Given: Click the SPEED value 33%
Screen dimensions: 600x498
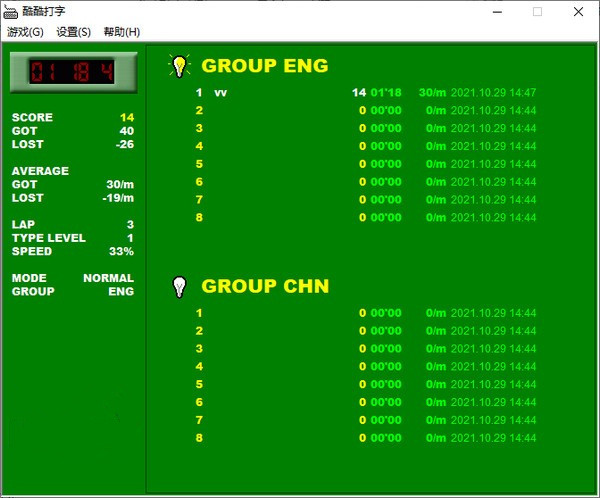Looking at the screenshot, I should coord(121,251).
